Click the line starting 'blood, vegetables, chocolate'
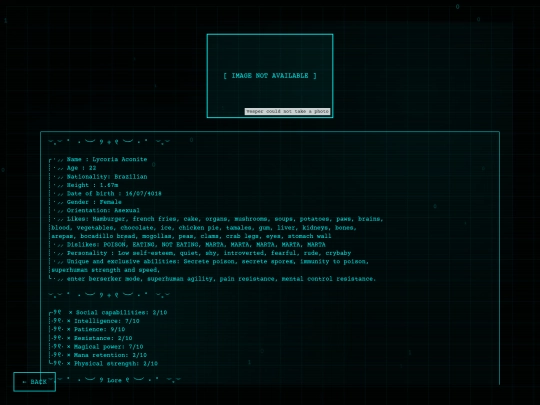Viewport: 540px width, 405px height. pos(204,228)
